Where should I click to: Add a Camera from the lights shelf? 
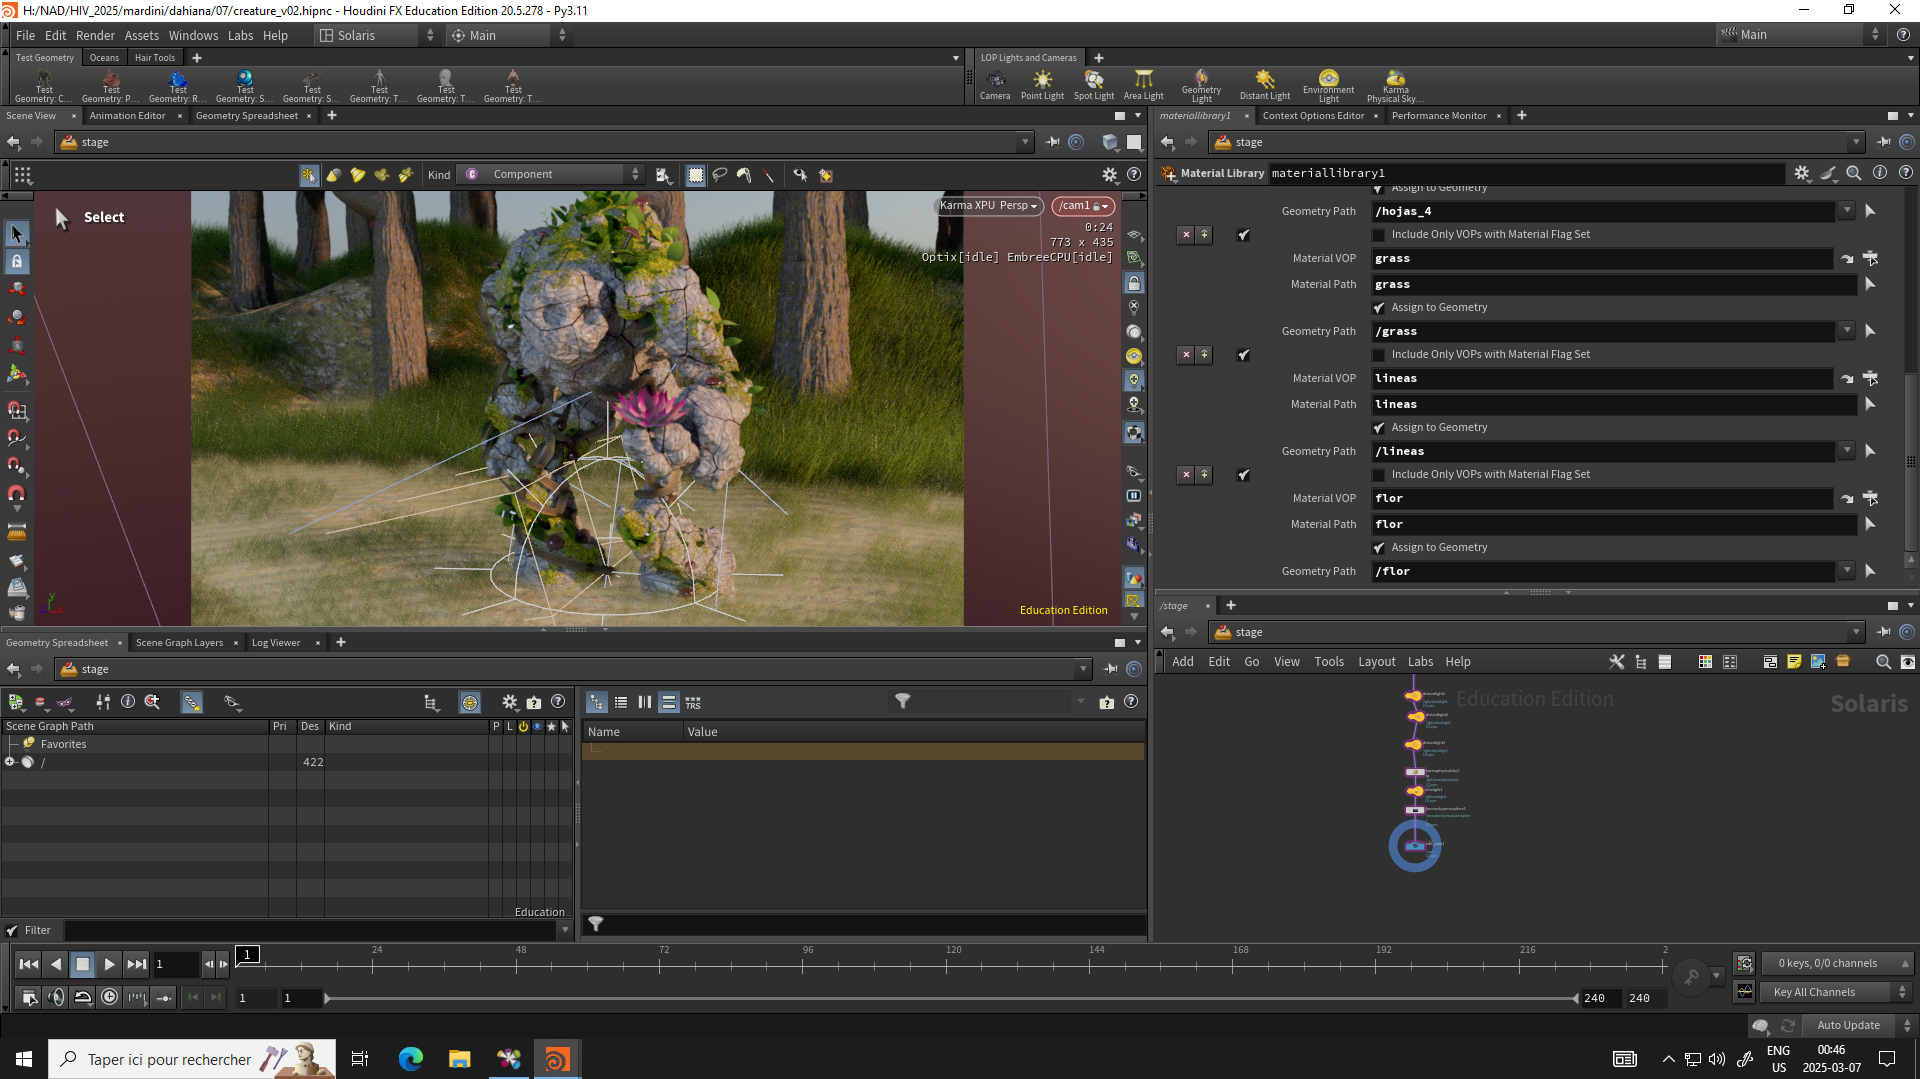(995, 84)
